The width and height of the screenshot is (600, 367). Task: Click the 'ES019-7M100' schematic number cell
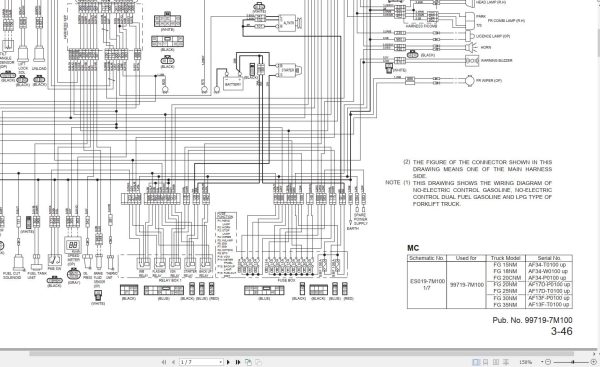click(427, 281)
